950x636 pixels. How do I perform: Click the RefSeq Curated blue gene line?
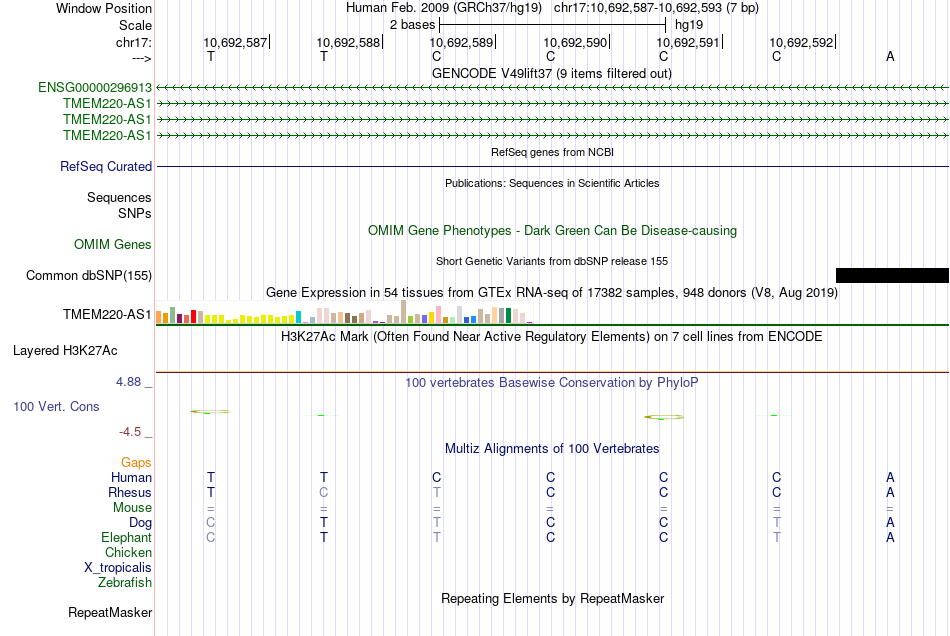552,167
